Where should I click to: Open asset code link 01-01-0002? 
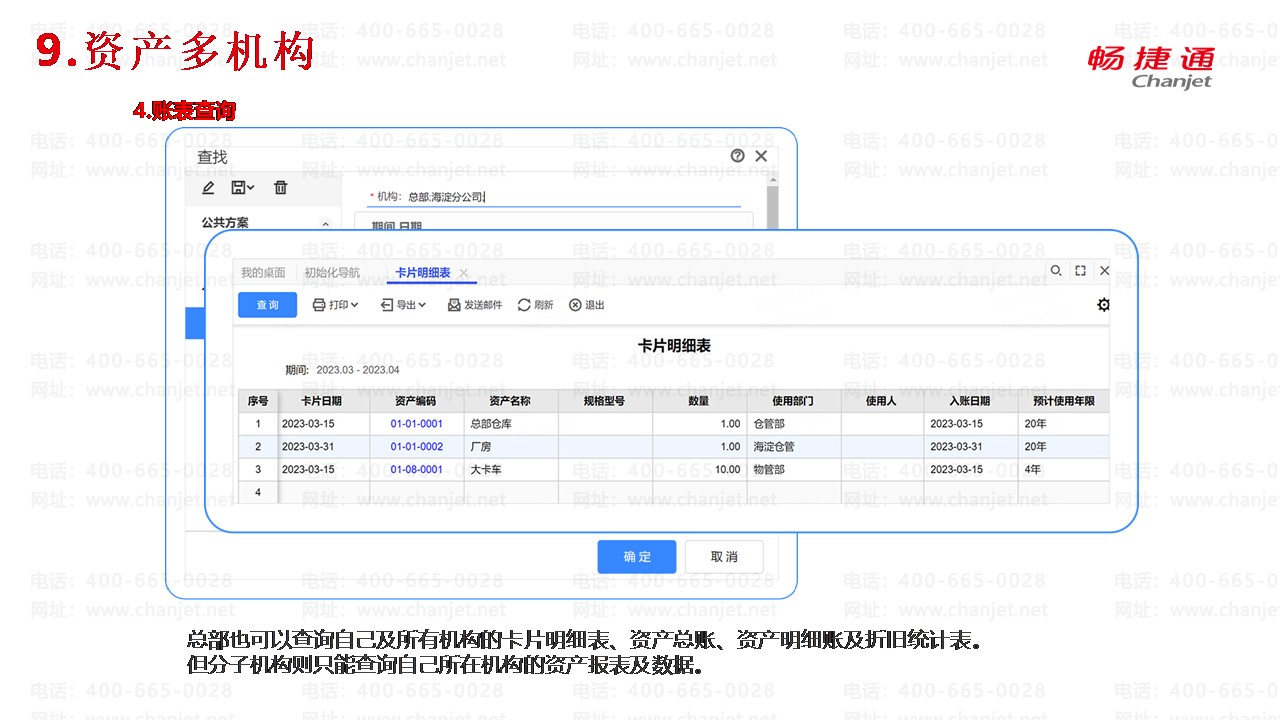pyautogui.click(x=416, y=447)
